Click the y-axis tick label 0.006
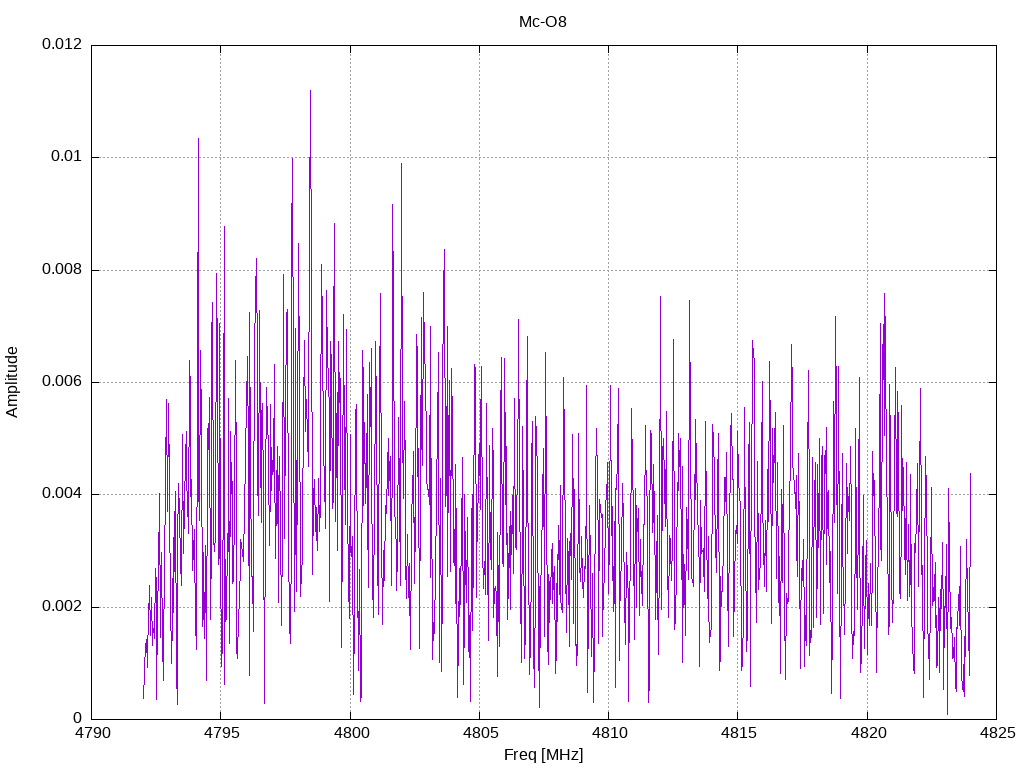Screen dimensions: 1024x768 pyautogui.click(x=62, y=382)
